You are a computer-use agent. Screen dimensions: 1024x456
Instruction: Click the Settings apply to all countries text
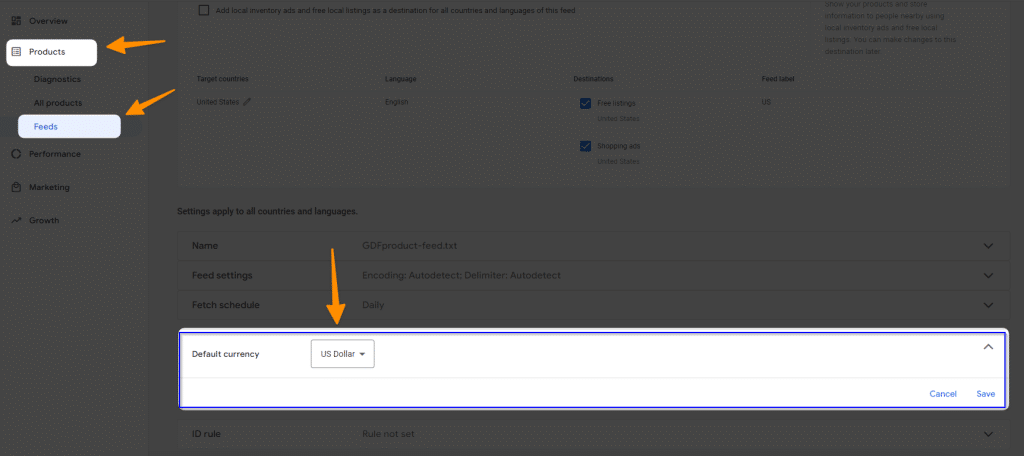[267, 212]
